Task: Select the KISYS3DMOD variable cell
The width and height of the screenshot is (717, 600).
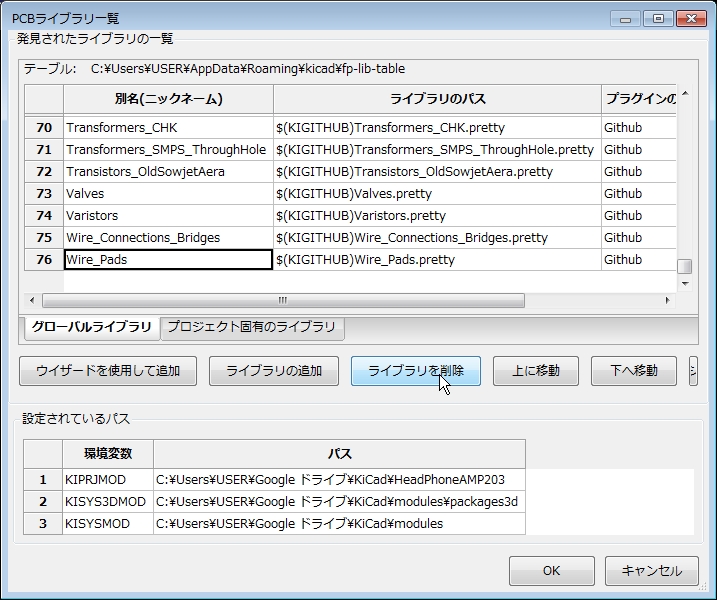Action: [x=108, y=502]
